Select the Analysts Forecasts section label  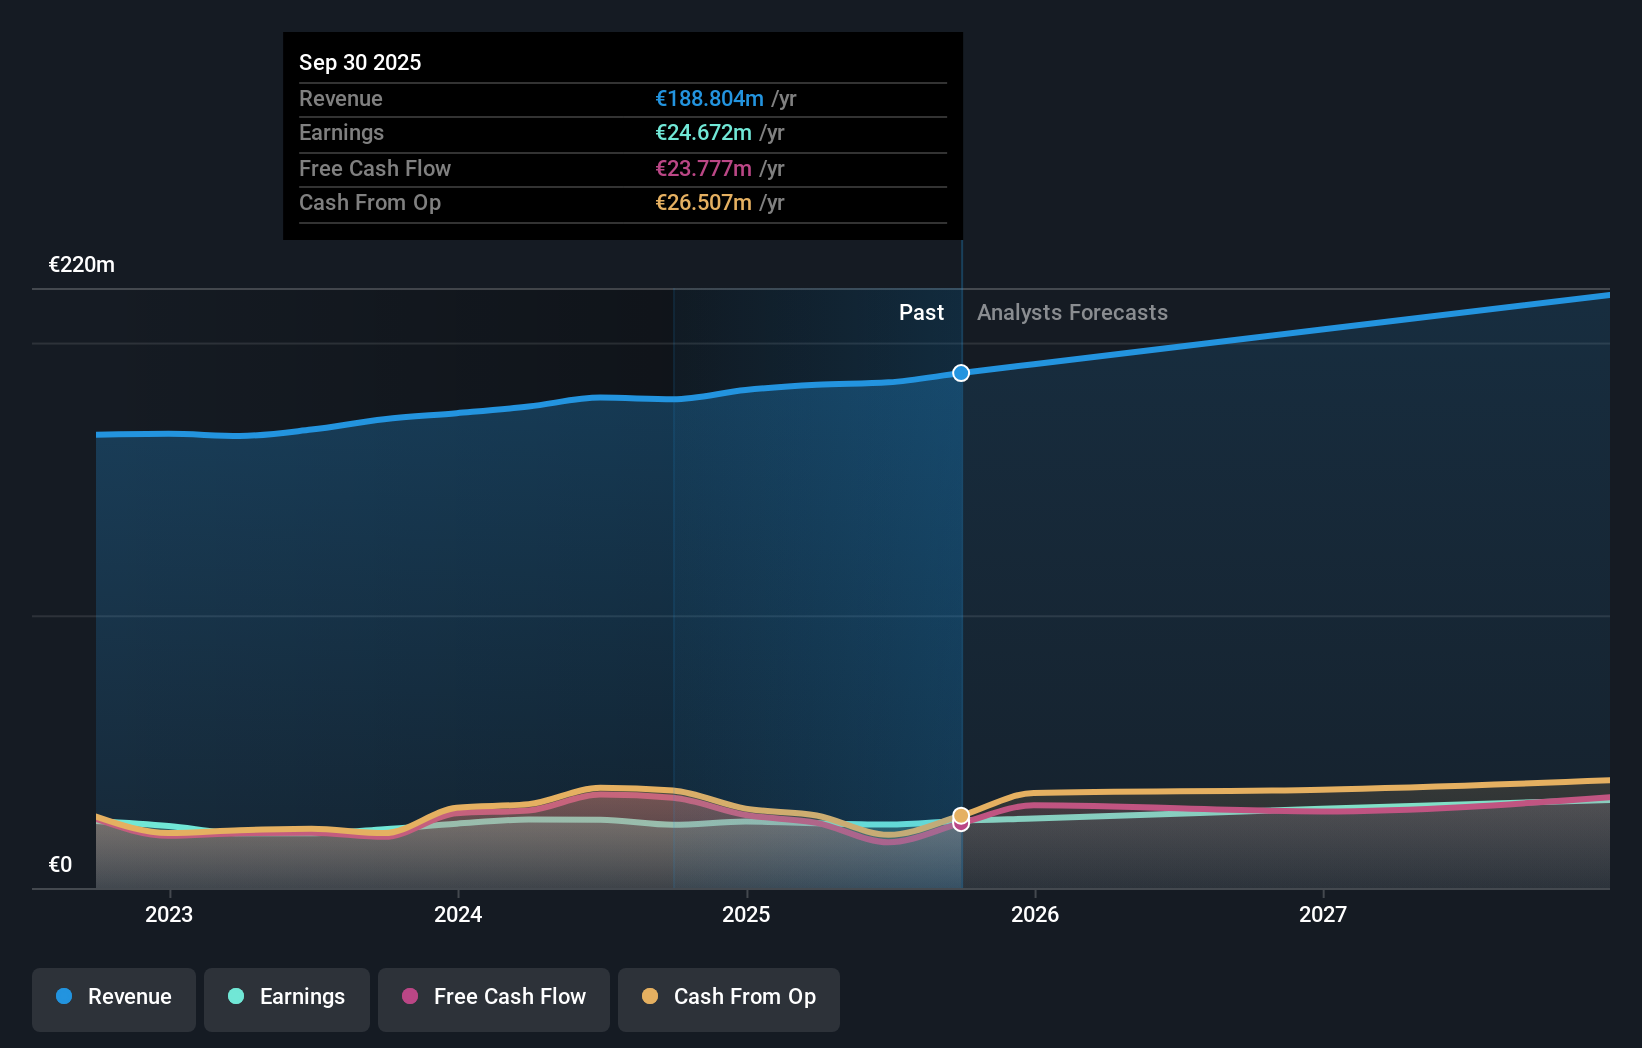[1071, 312]
